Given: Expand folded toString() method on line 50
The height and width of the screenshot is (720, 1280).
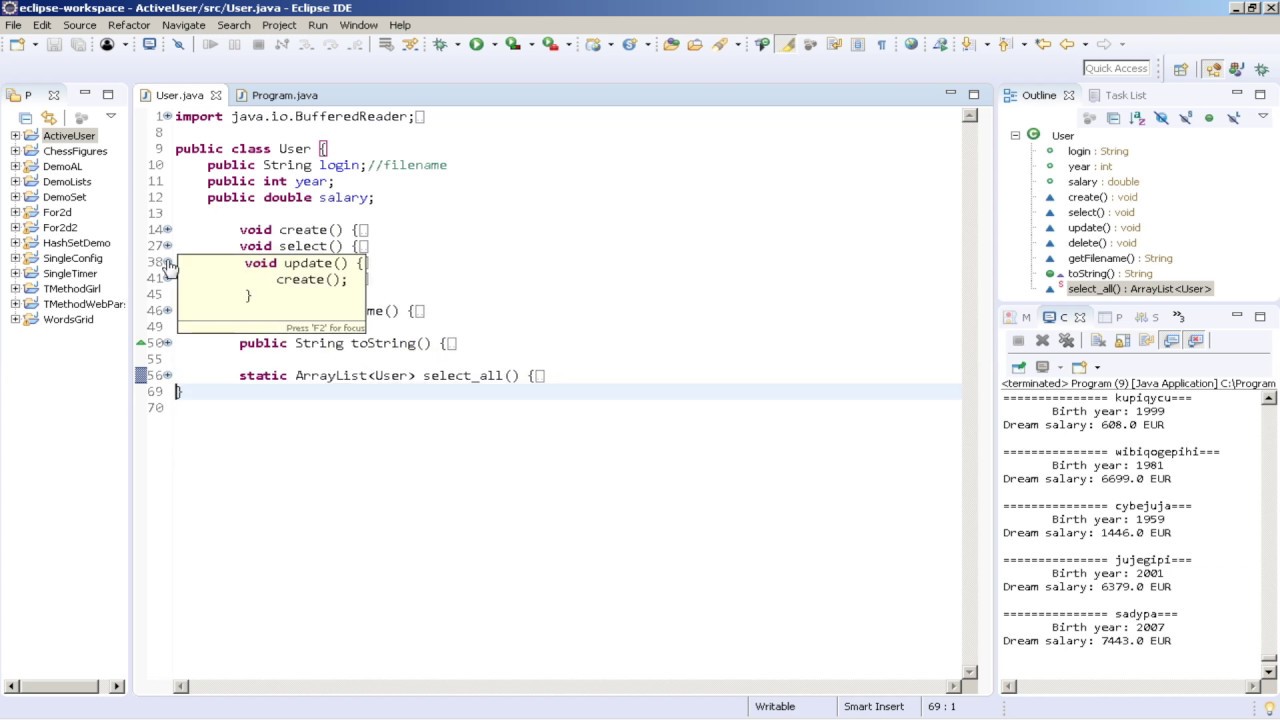Looking at the screenshot, I should pyautogui.click(x=167, y=343).
